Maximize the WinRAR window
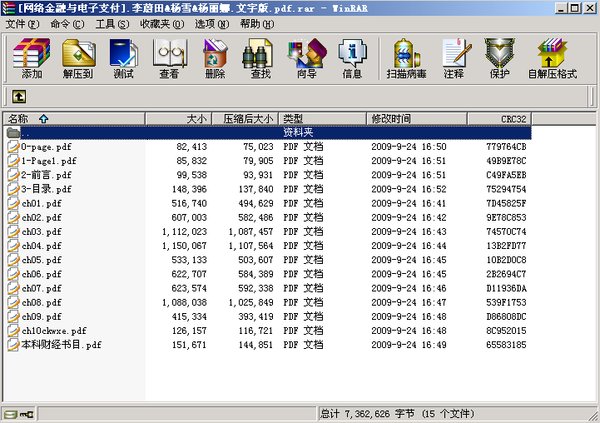The image size is (600, 423). [x=575, y=8]
